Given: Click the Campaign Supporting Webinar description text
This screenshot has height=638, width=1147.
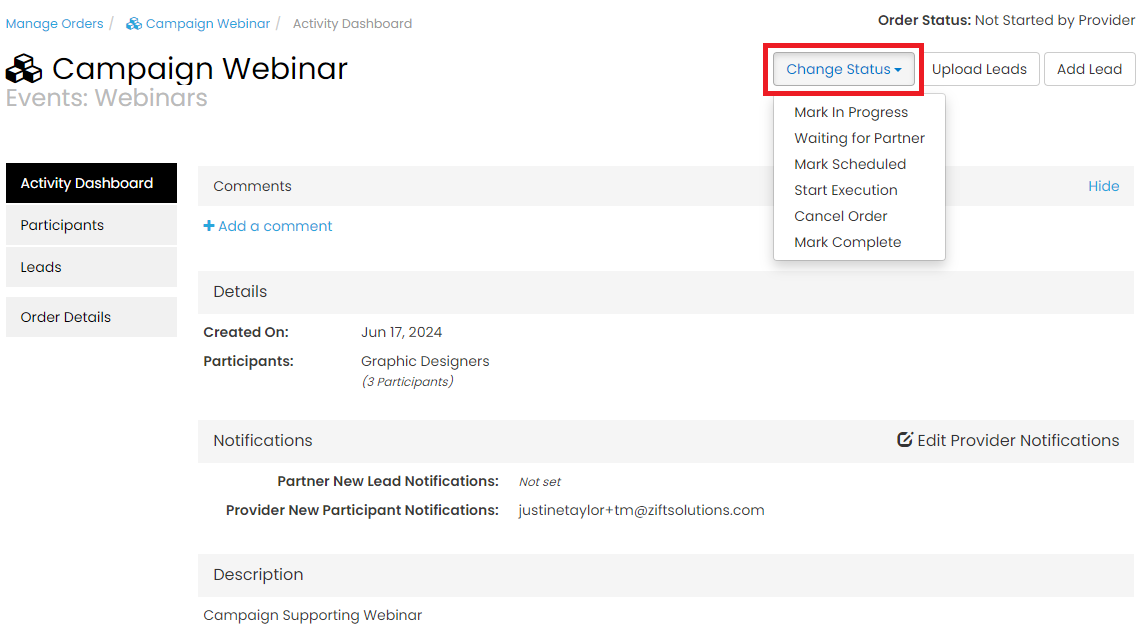Looking at the screenshot, I should 312,615.
